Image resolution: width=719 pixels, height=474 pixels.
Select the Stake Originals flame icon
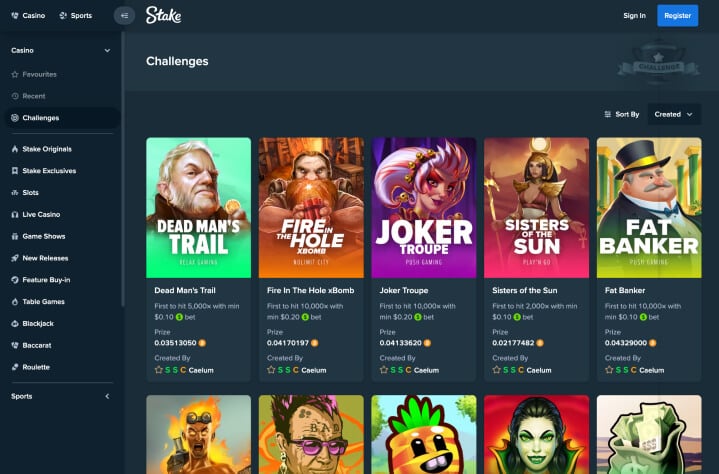[15, 149]
